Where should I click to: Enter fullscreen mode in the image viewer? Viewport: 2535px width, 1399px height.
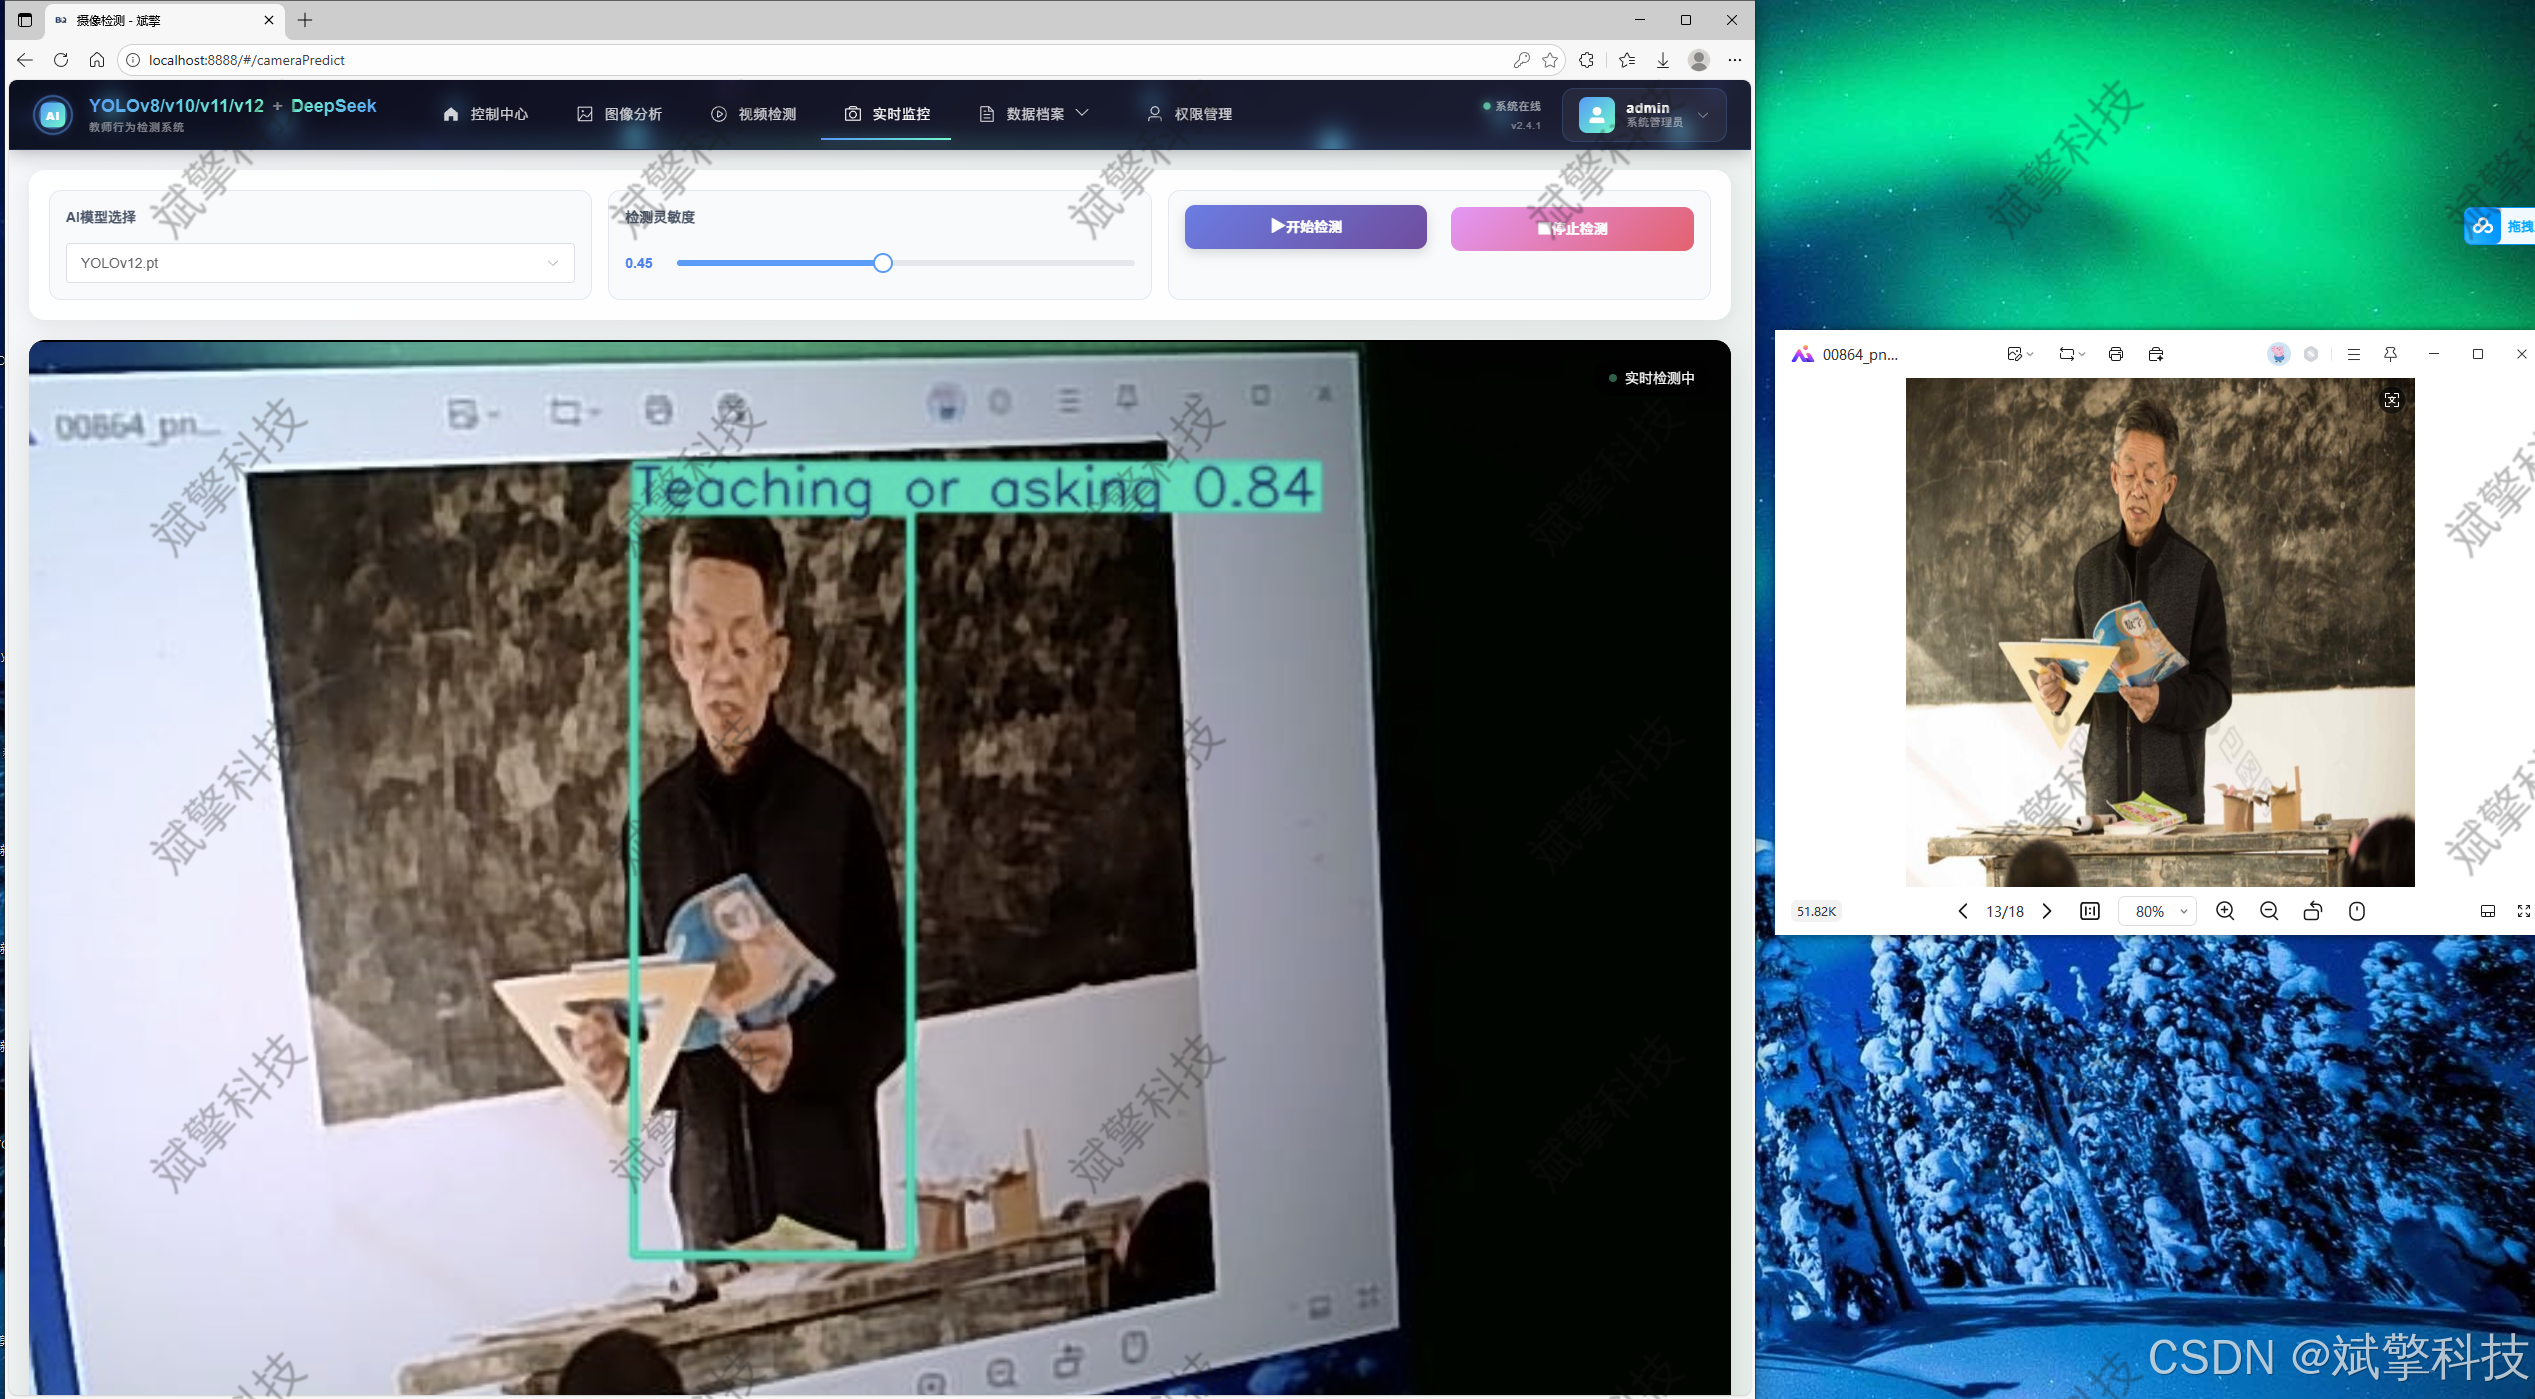(2523, 911)
